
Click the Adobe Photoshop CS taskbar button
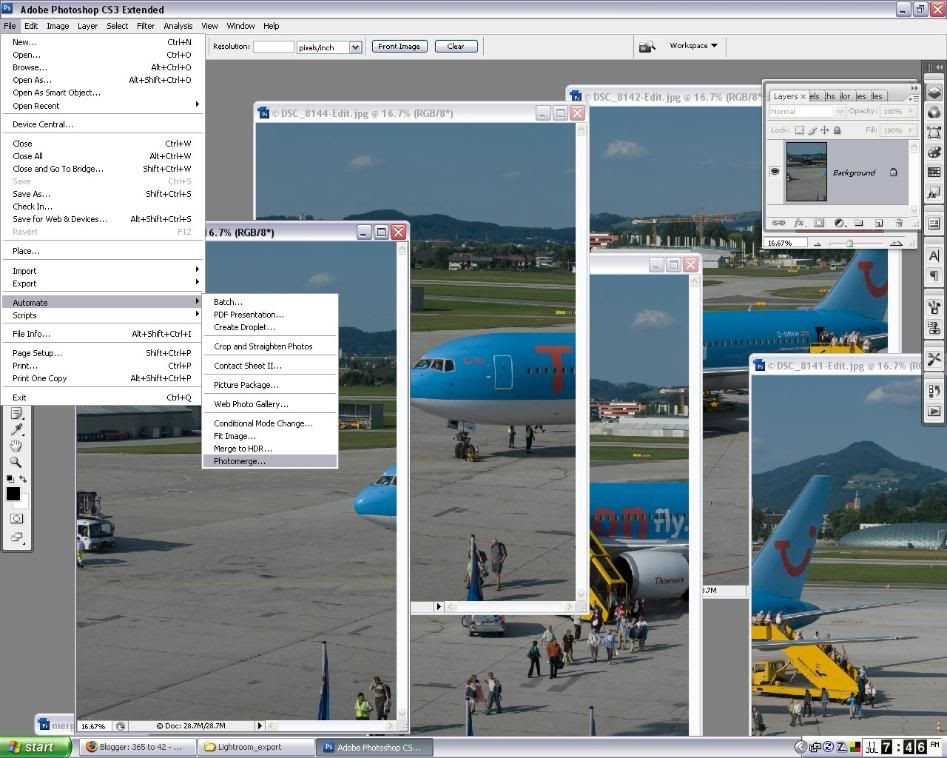[374, 747]
